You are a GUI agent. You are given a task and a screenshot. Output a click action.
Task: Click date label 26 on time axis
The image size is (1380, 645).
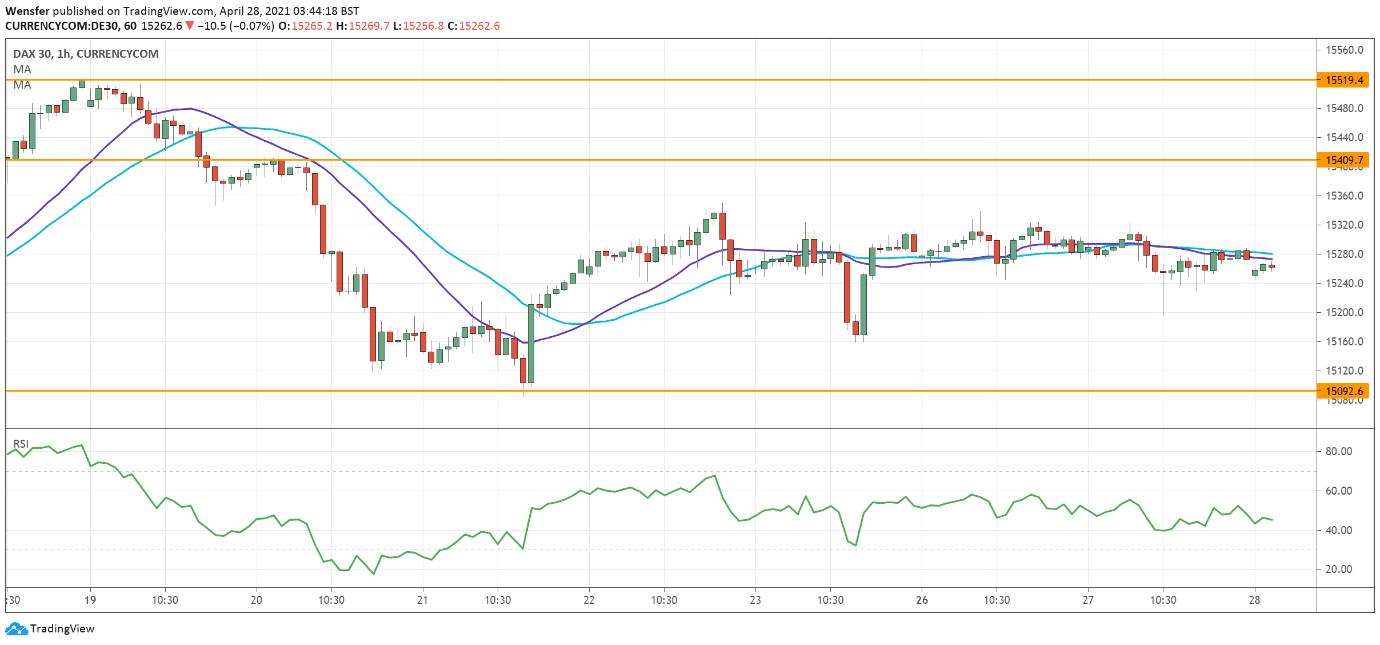click(x=922, y=600)
